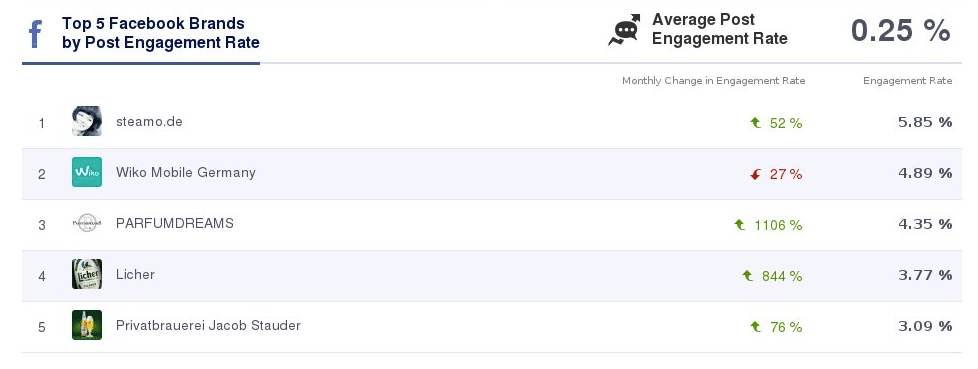978x369 pixels.
Task: Select the PARFUMDREAMS brand name
Action: pyautogui.click(x=175, y=223)
